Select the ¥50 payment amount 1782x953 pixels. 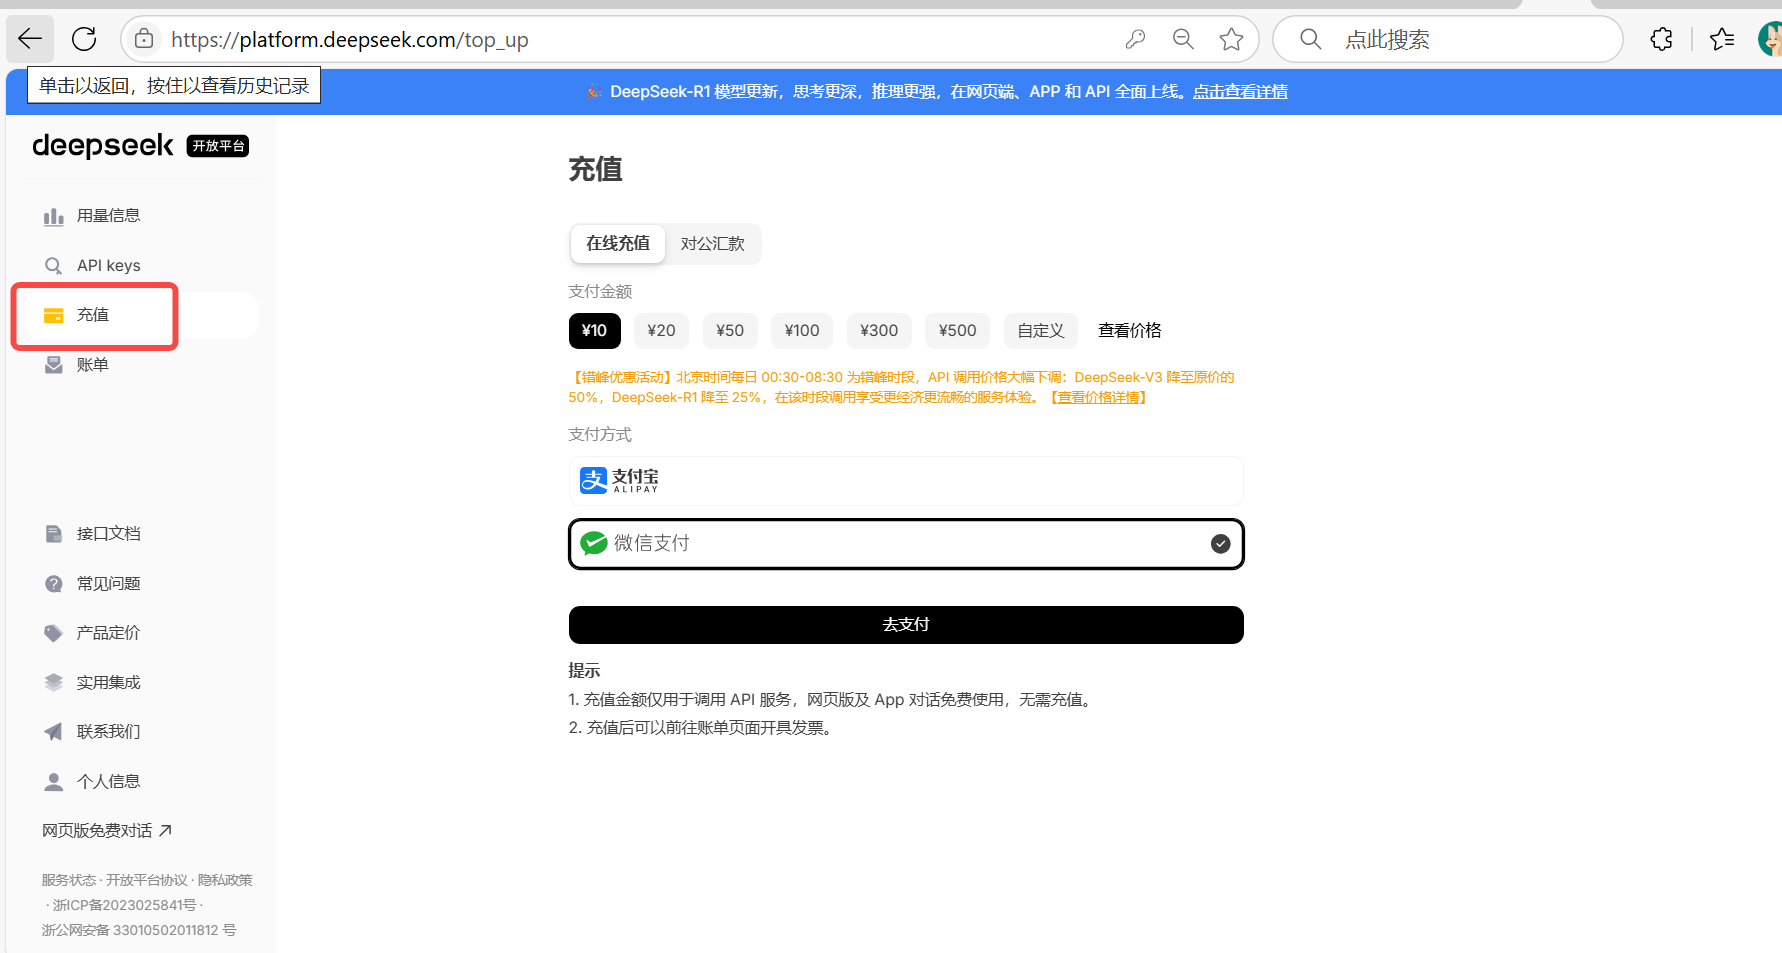730,331
